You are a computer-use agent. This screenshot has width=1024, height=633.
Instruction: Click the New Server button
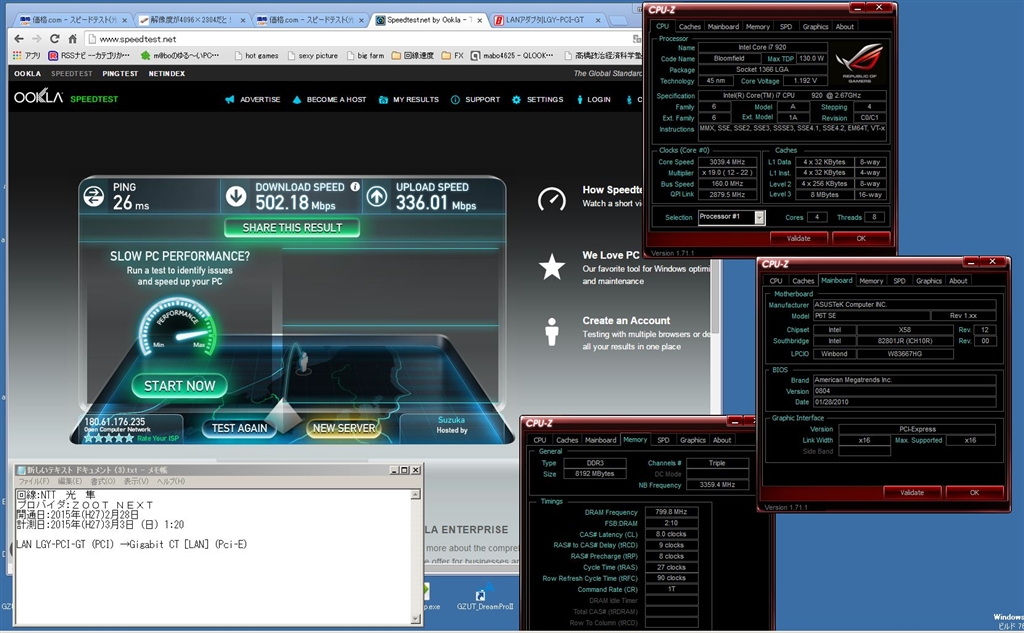click(x=344, y=428)
